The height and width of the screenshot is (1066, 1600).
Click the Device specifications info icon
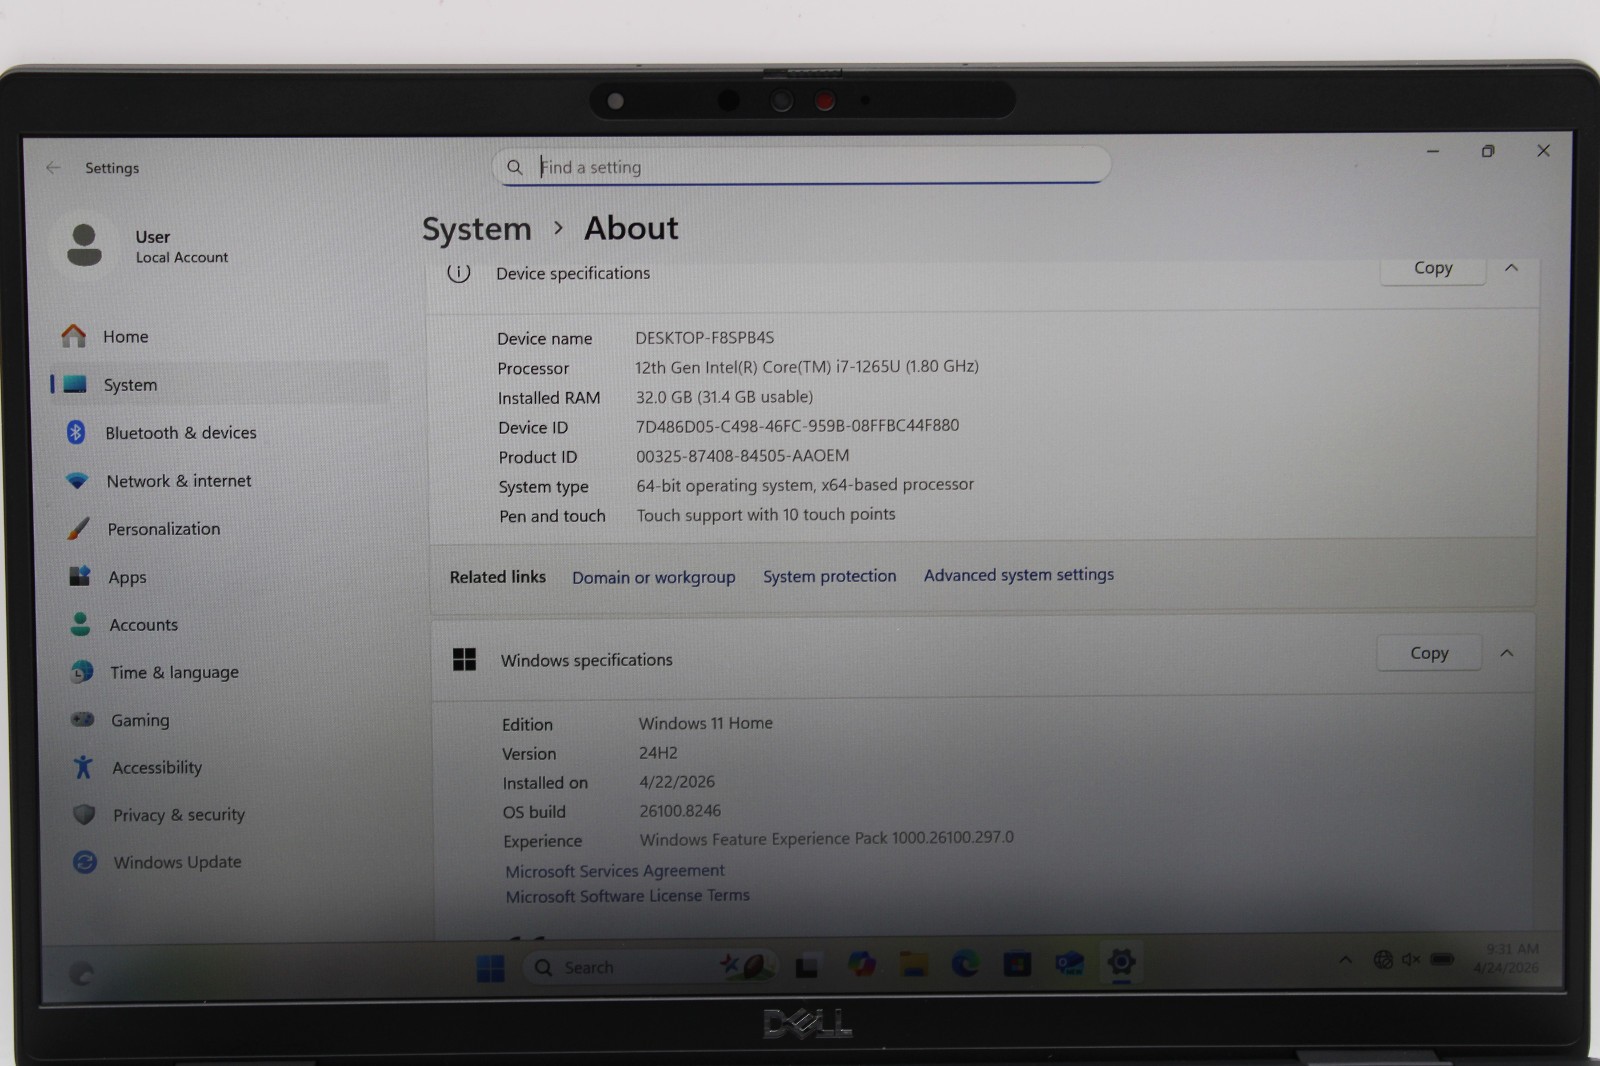pyautogui.click(x=458, y=272)
